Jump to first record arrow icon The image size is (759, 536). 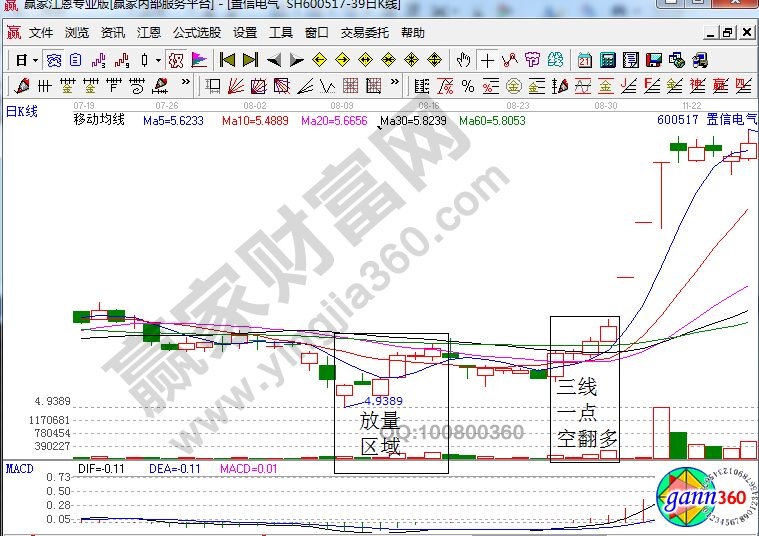coord(227,59)
